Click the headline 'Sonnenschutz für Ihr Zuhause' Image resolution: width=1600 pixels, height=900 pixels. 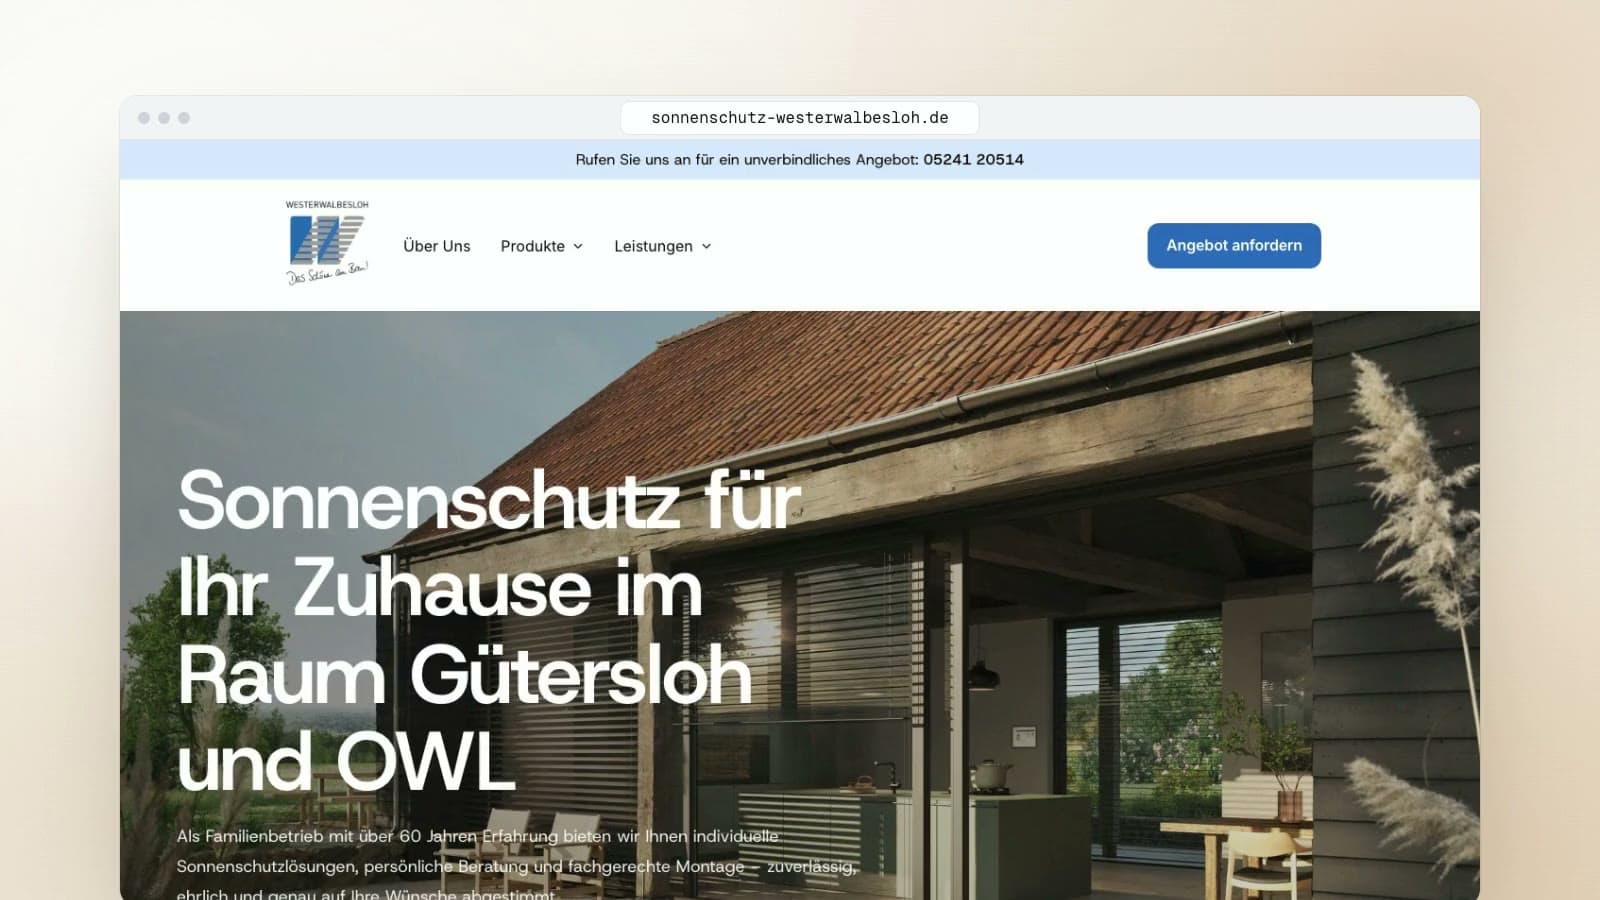489,631
